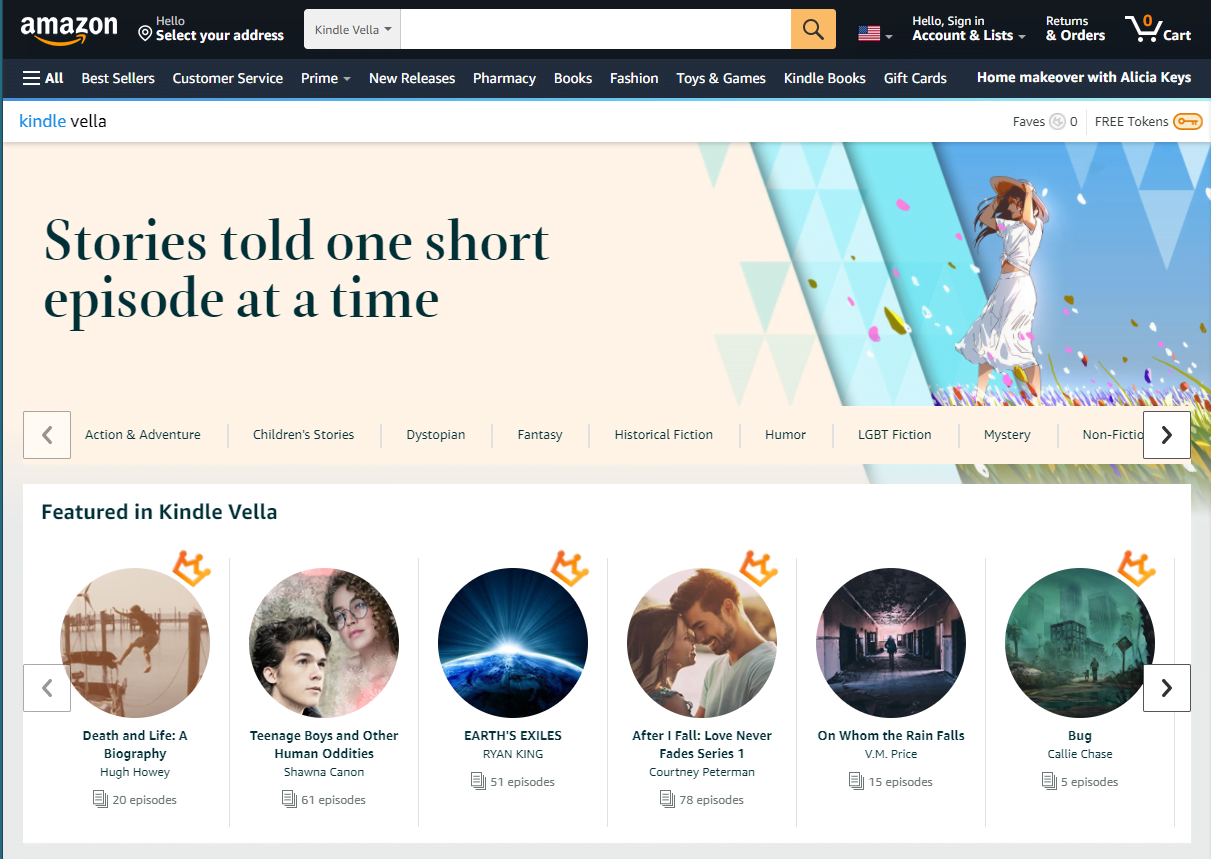Click into the Amazon search field
The height and width of the screenshot is (859, 1211).
[x=595, y=30]
